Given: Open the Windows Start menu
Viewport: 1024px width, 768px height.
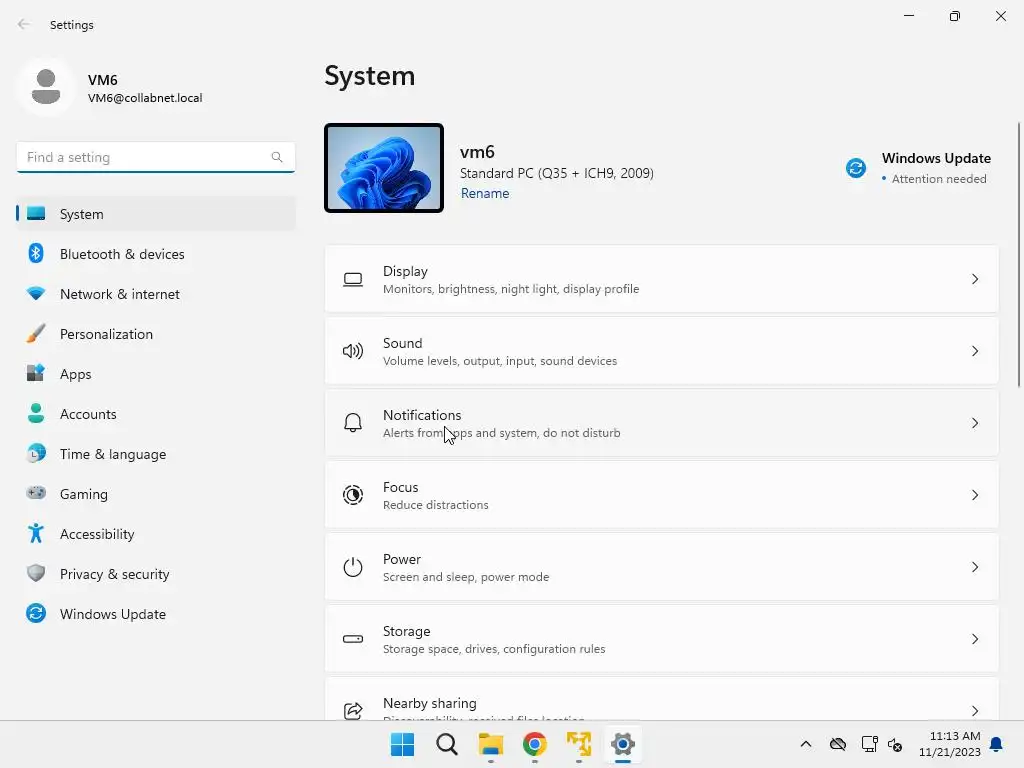Looking at the screenshot, I should [x=402, y=744].
